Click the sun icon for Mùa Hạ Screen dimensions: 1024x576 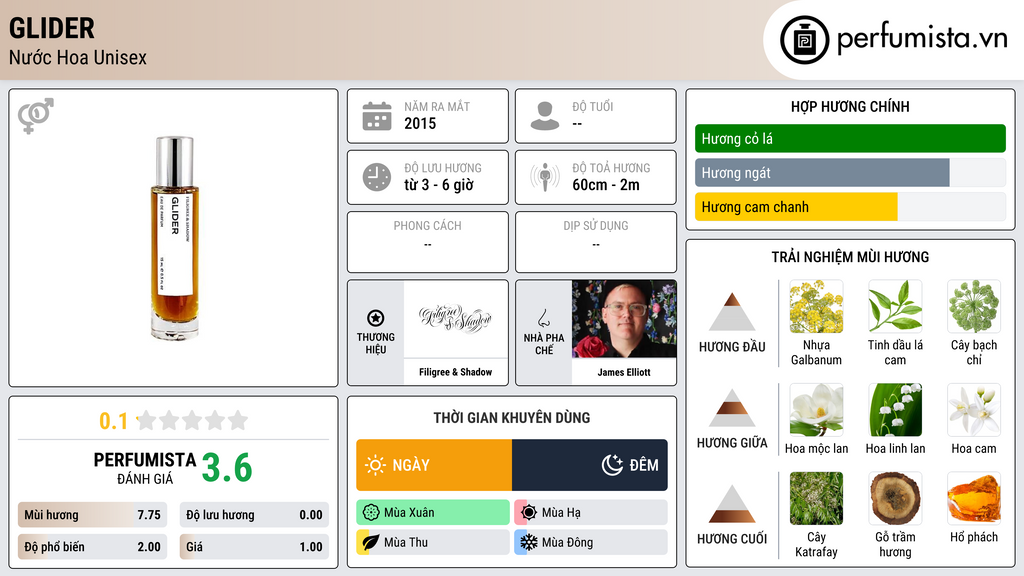(x=529, y=513)
